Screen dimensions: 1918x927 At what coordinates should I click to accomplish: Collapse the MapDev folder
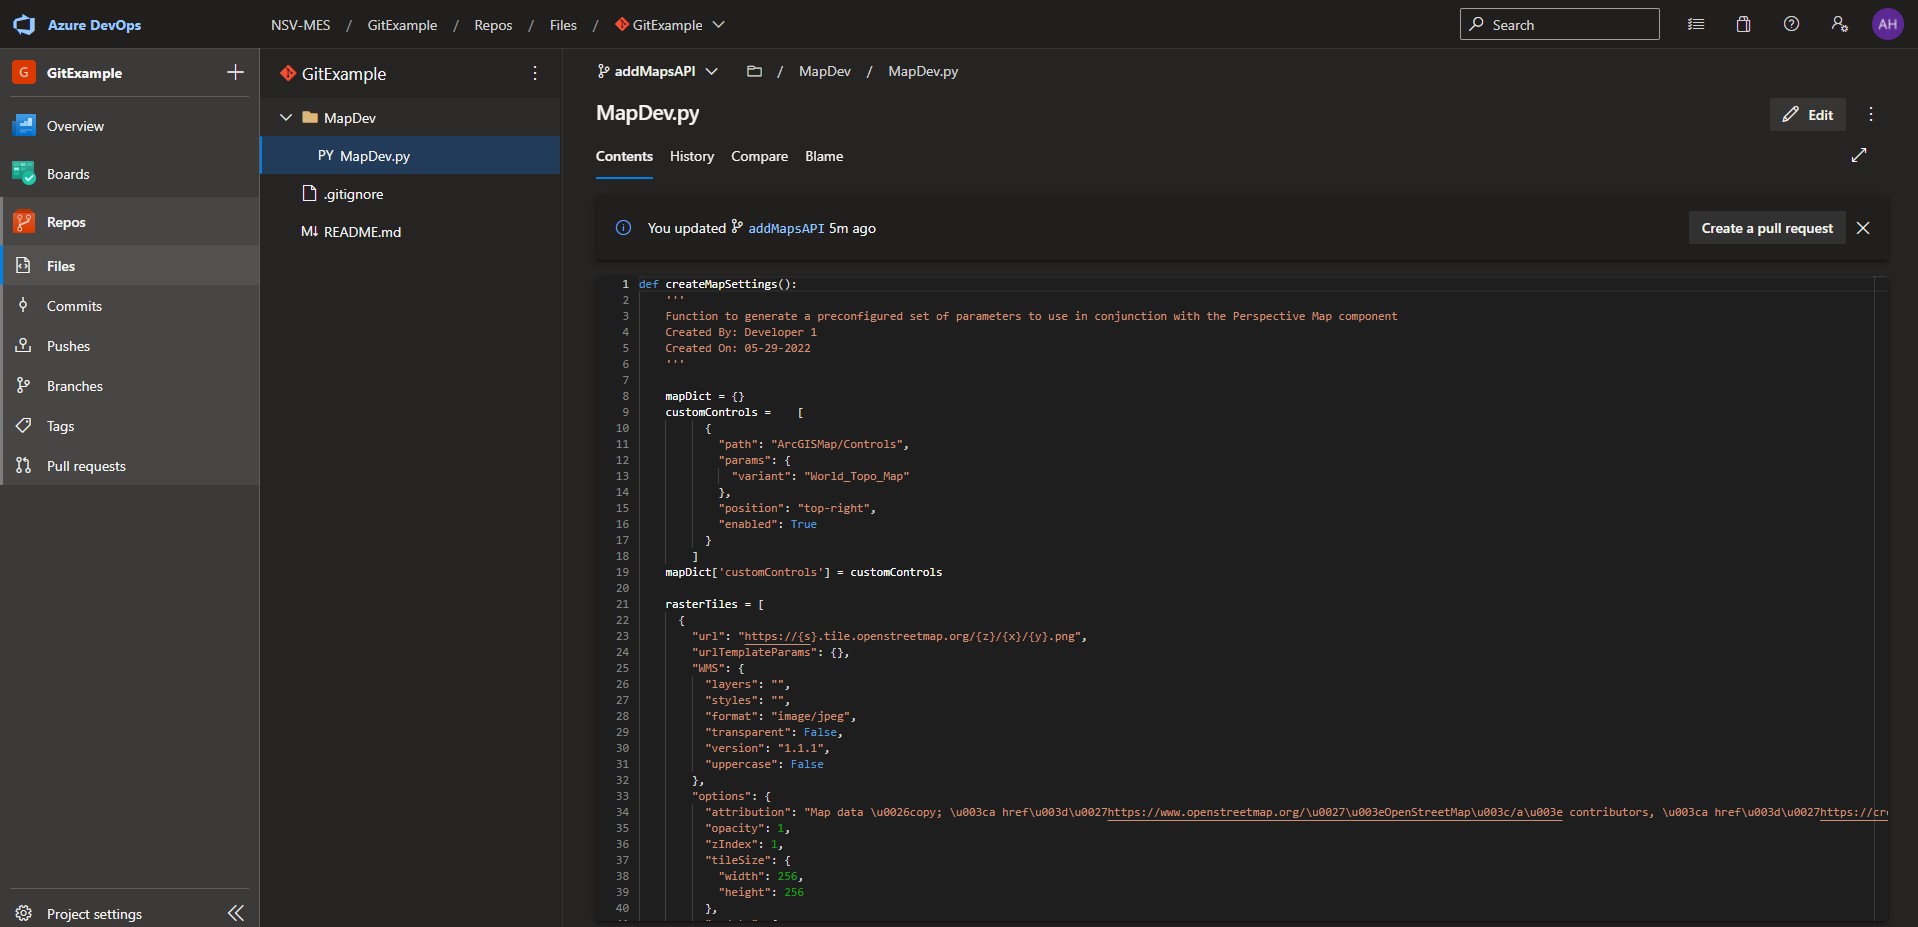pos(286,117)
